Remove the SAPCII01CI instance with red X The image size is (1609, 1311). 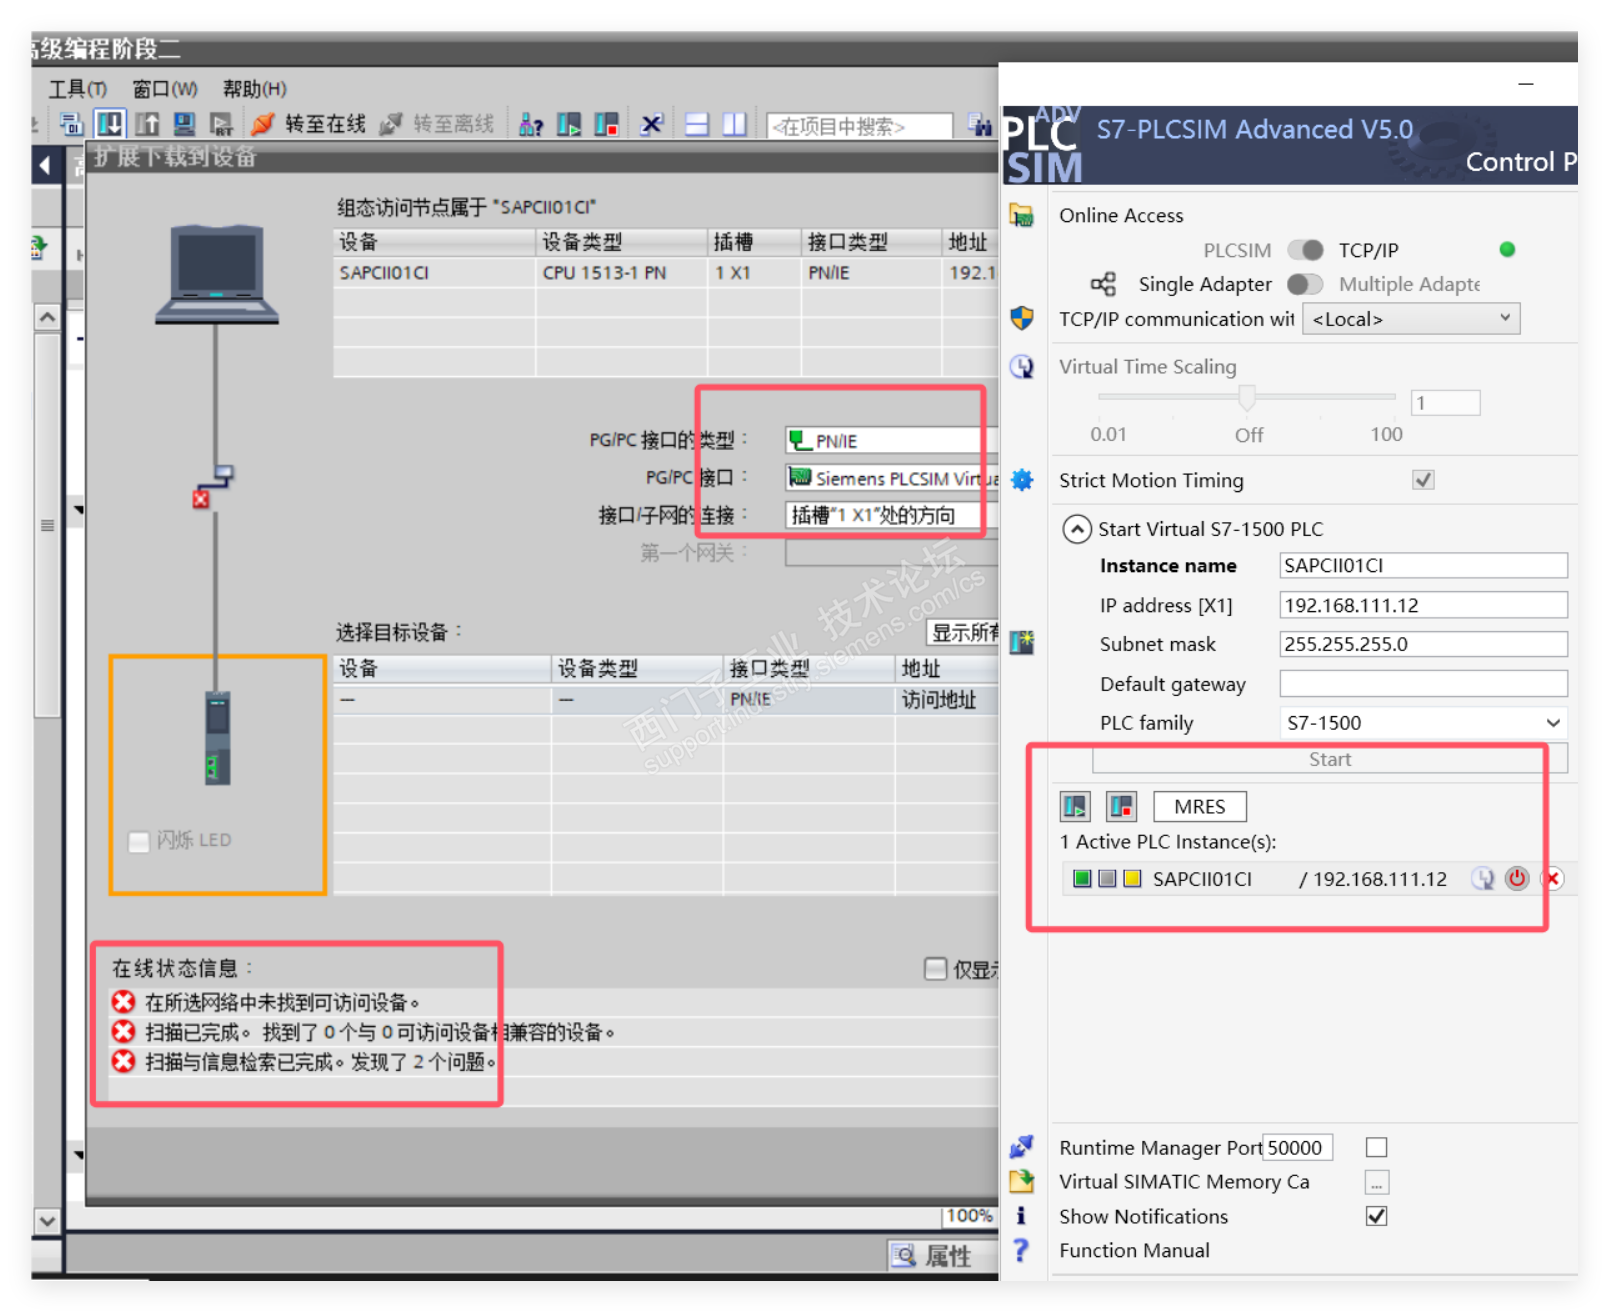click(x=1553, y=878)
